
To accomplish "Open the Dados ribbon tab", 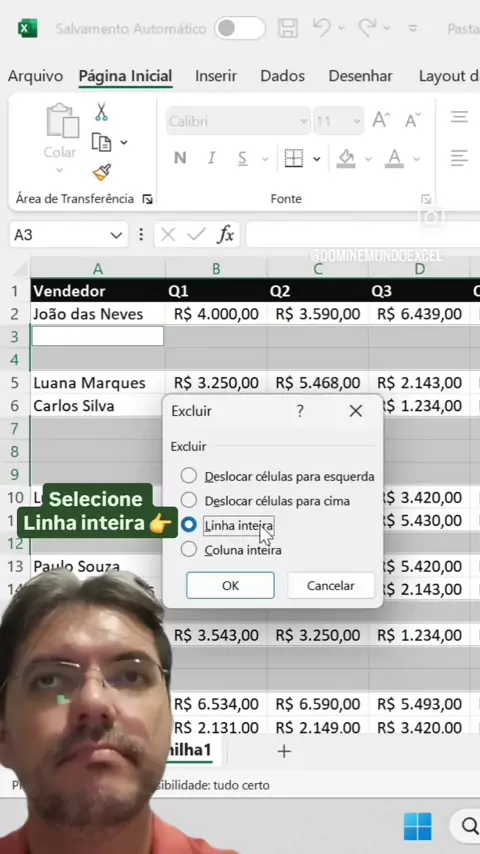I will (x=282, y=76).
